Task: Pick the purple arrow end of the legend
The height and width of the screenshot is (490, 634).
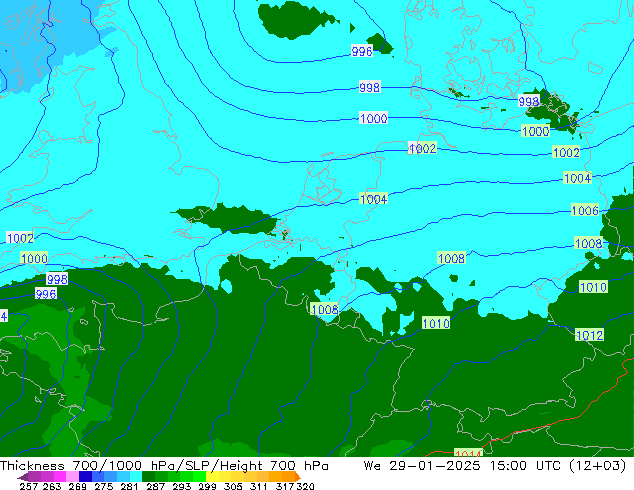Action: (x=22, y=477)
